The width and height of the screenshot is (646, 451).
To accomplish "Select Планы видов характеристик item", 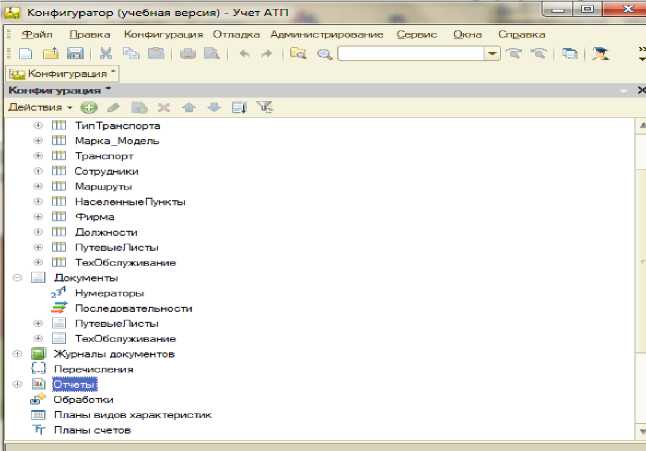I will [x=133, y=415].
